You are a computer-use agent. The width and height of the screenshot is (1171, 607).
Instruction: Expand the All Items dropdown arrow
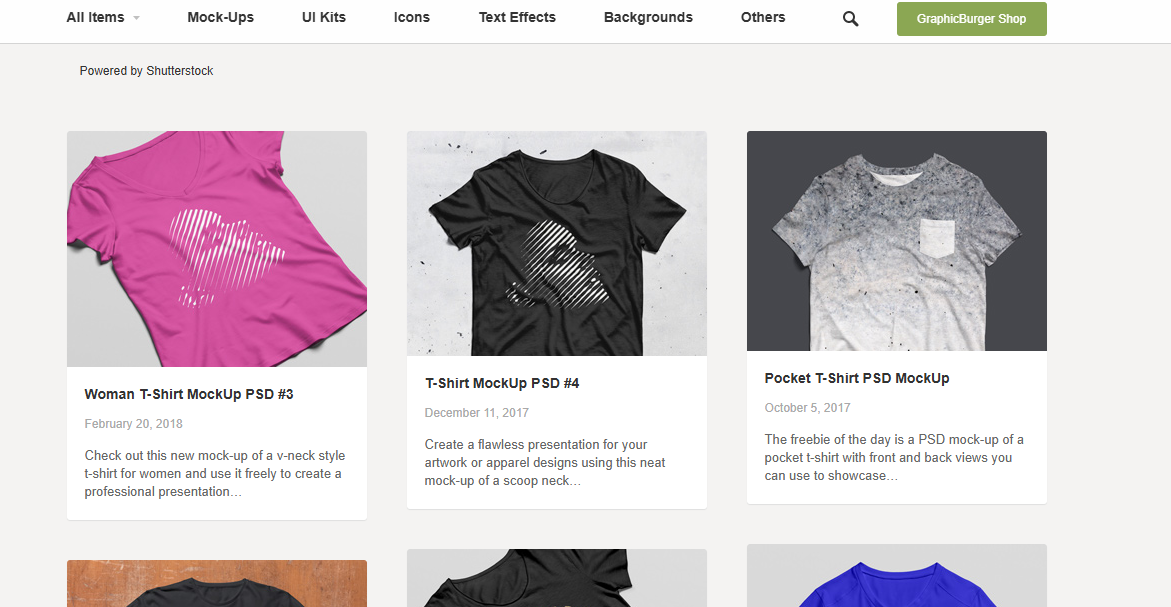(x=136, y=18)
